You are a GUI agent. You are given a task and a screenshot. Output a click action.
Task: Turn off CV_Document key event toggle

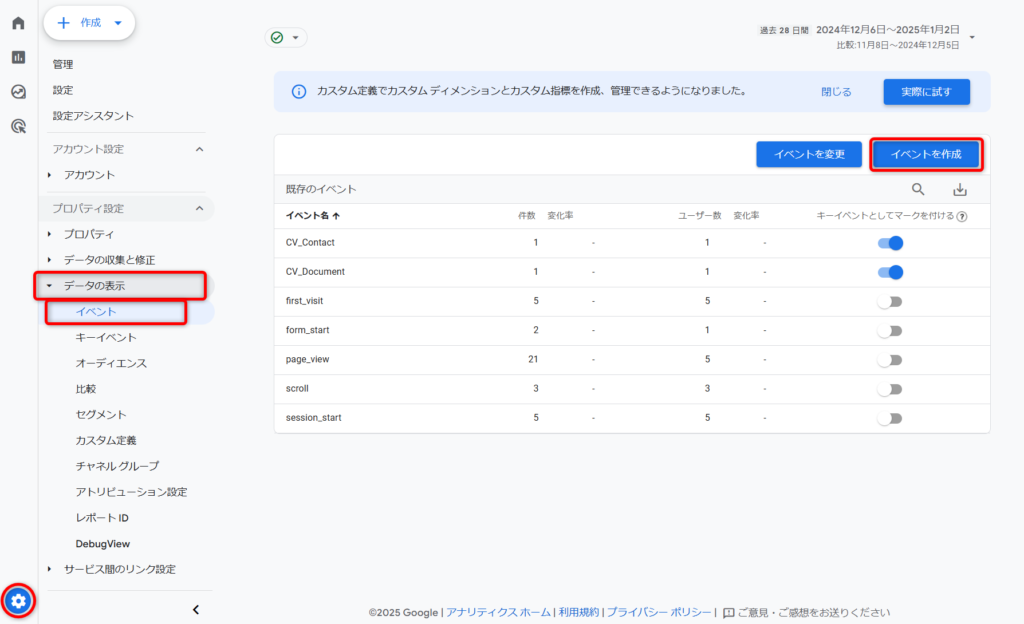click(x=890, y=272)
